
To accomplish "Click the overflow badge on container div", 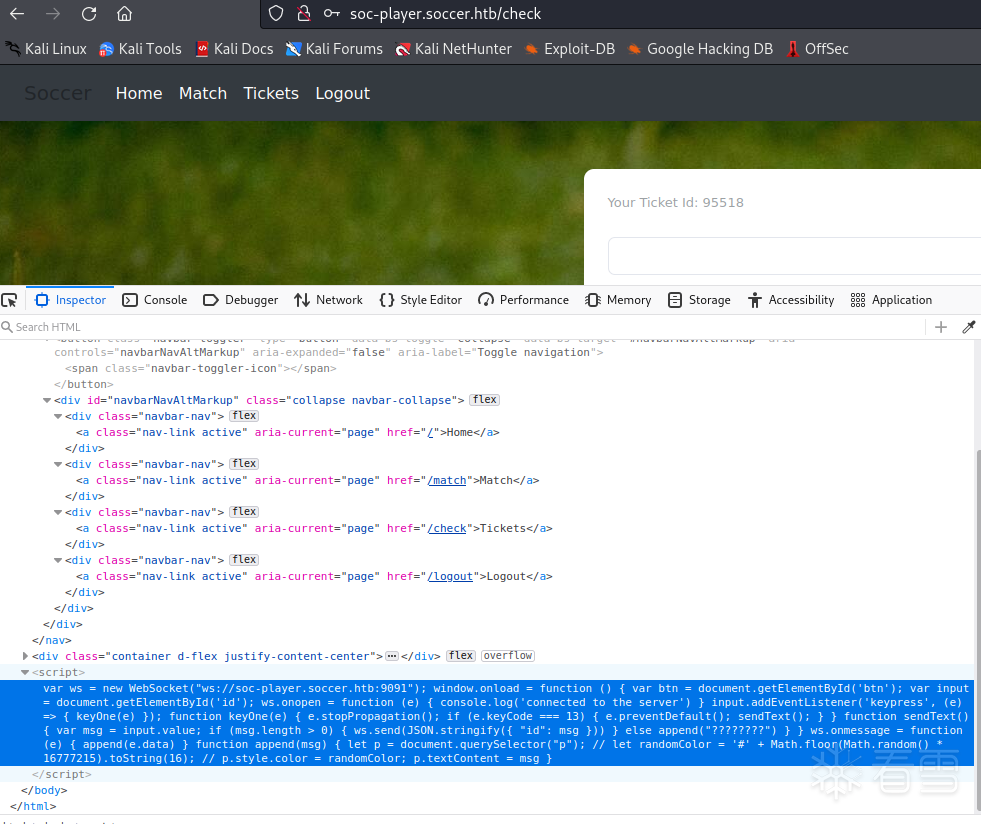I will pyautogui.click(x=507, y=656).
